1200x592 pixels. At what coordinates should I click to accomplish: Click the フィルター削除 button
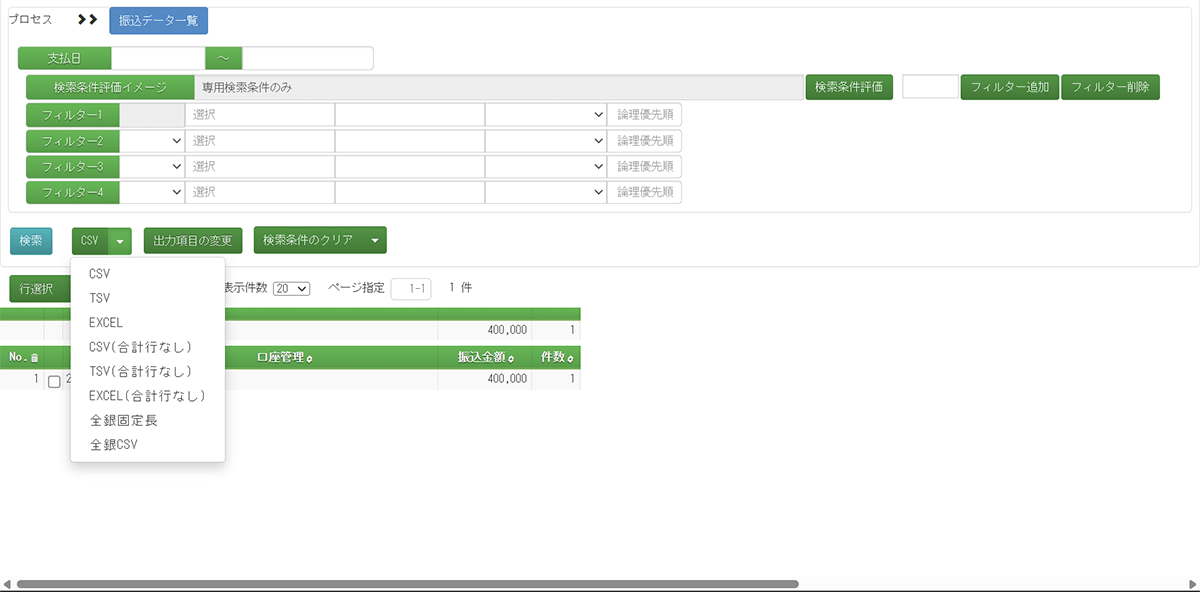1110,87
